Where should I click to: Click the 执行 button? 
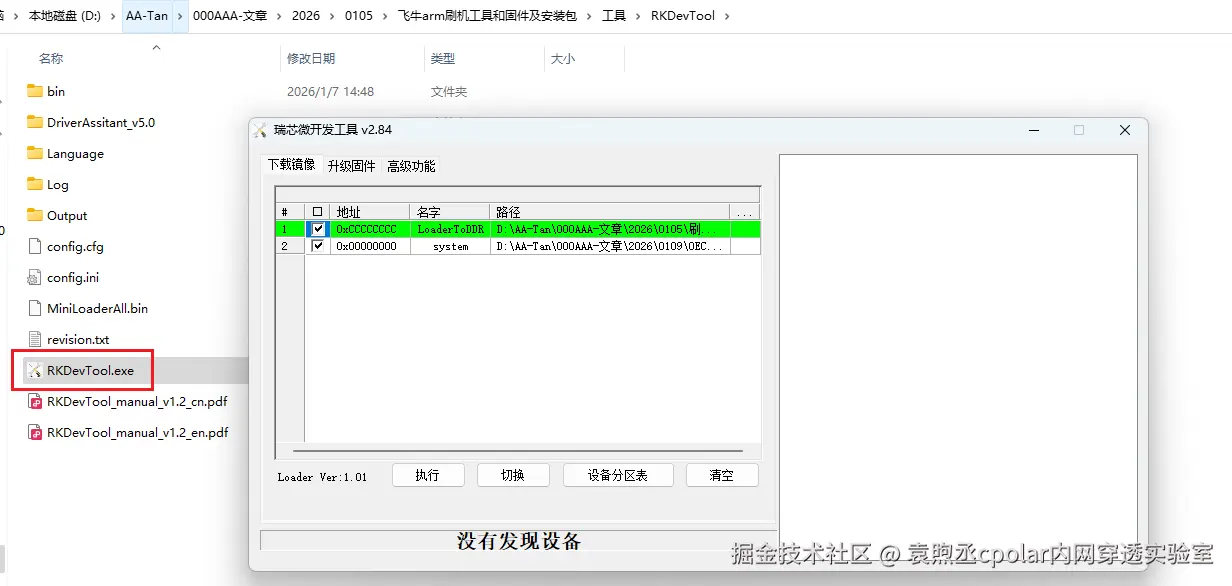(428, 475)
